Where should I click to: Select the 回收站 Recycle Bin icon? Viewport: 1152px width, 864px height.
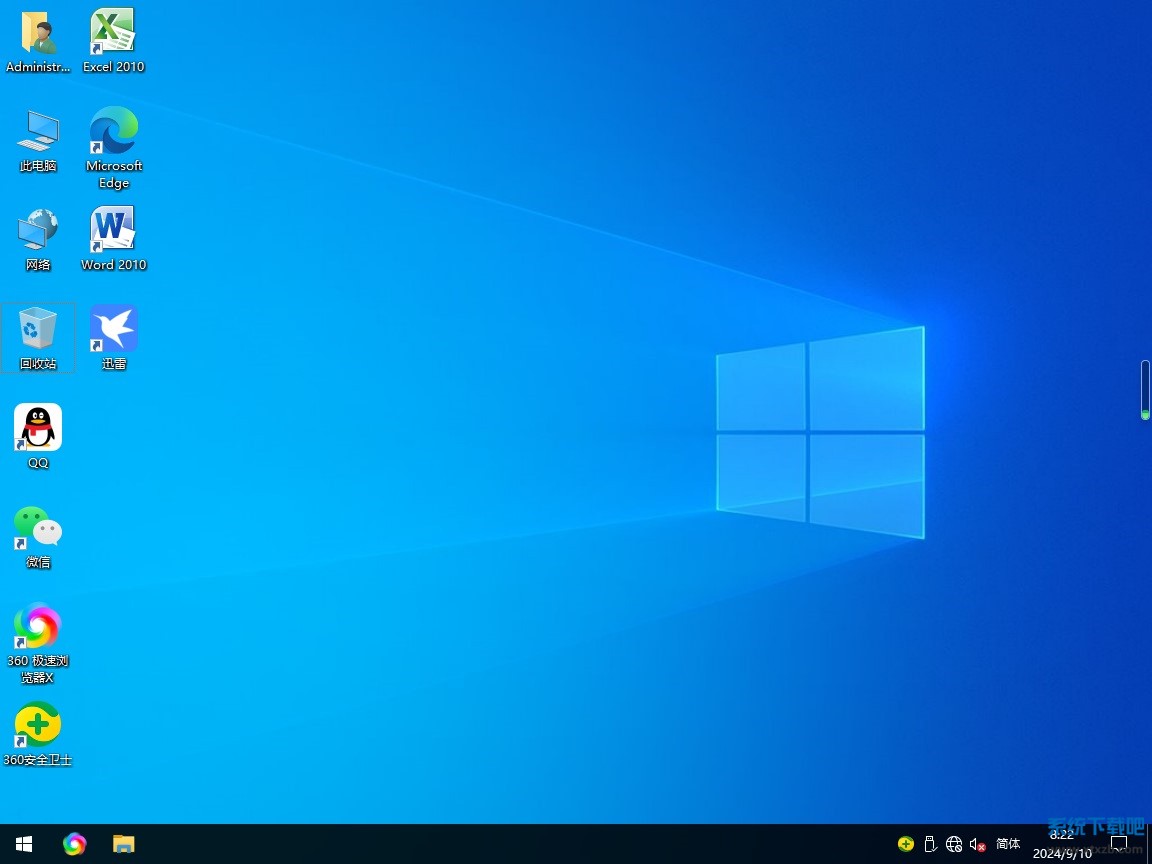(38, 329)
